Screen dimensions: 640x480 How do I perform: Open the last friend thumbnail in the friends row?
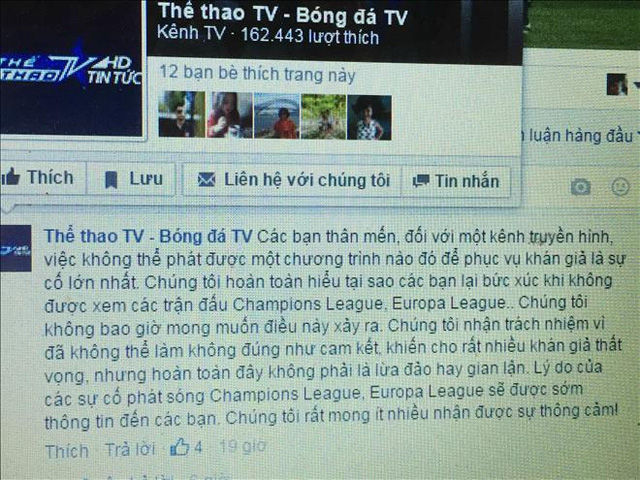tap(369, 118)
